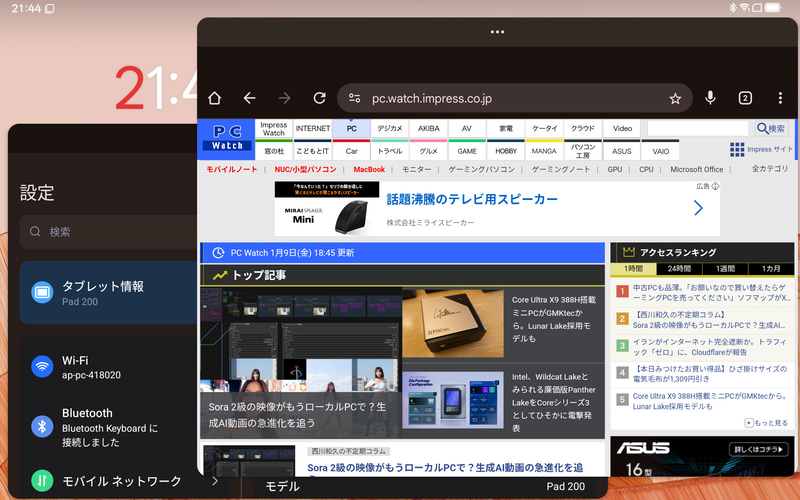Tap the Bluetooth status bar icon
800x500 pixels.
[x=733, y=8]
